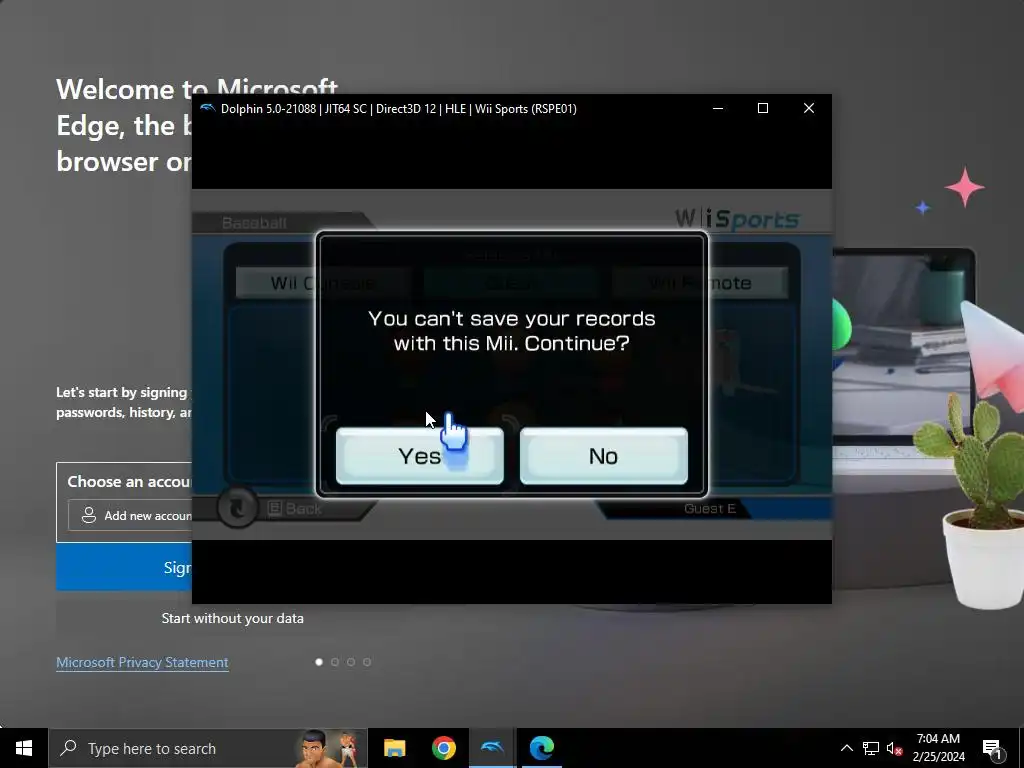Close the Dolphin emulator window
The image size is (1024, 768).
tap(808, 108)
